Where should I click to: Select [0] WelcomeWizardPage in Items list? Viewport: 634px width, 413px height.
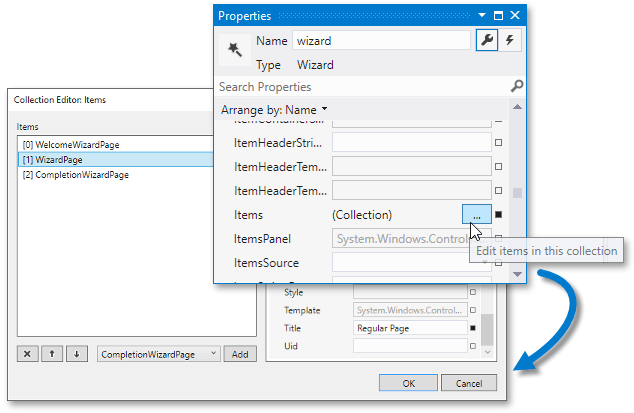116,144
